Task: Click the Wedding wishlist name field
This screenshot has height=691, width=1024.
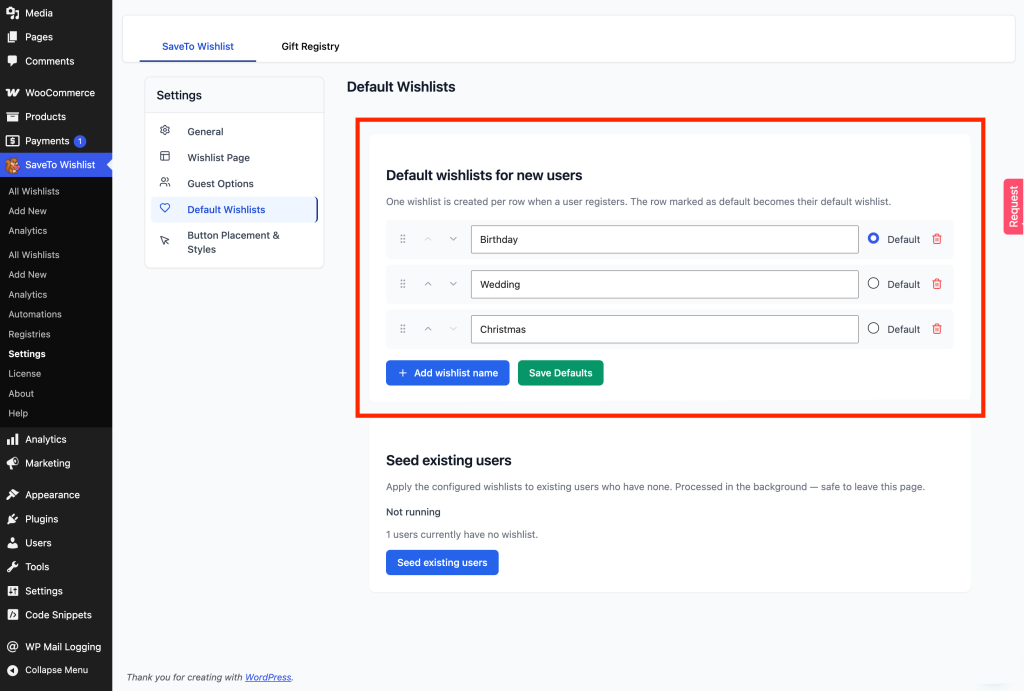Action: click(x=664, y=285)
